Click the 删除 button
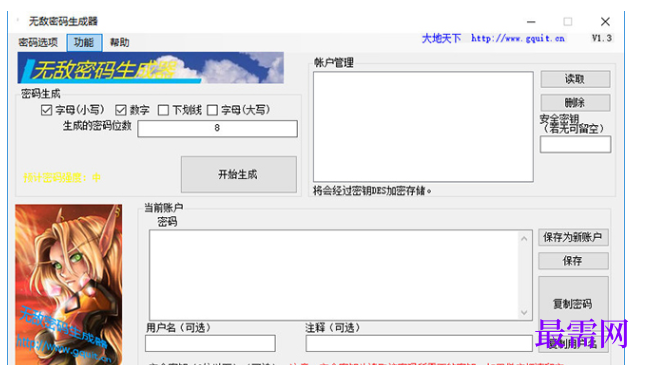The height and width of the screenshot is (365, 647). pos(575,102)
